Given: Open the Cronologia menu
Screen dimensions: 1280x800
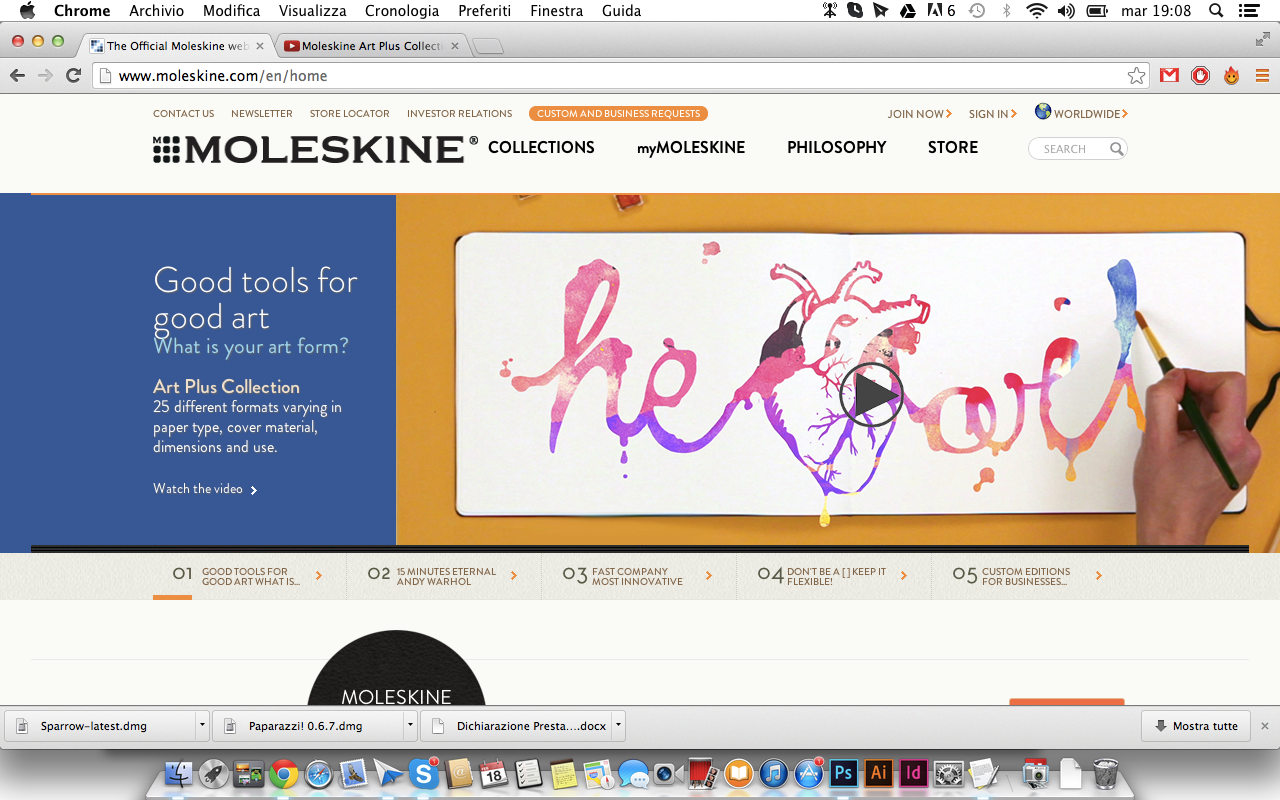Looking at the screenshot, I should (x=402, y=11).
